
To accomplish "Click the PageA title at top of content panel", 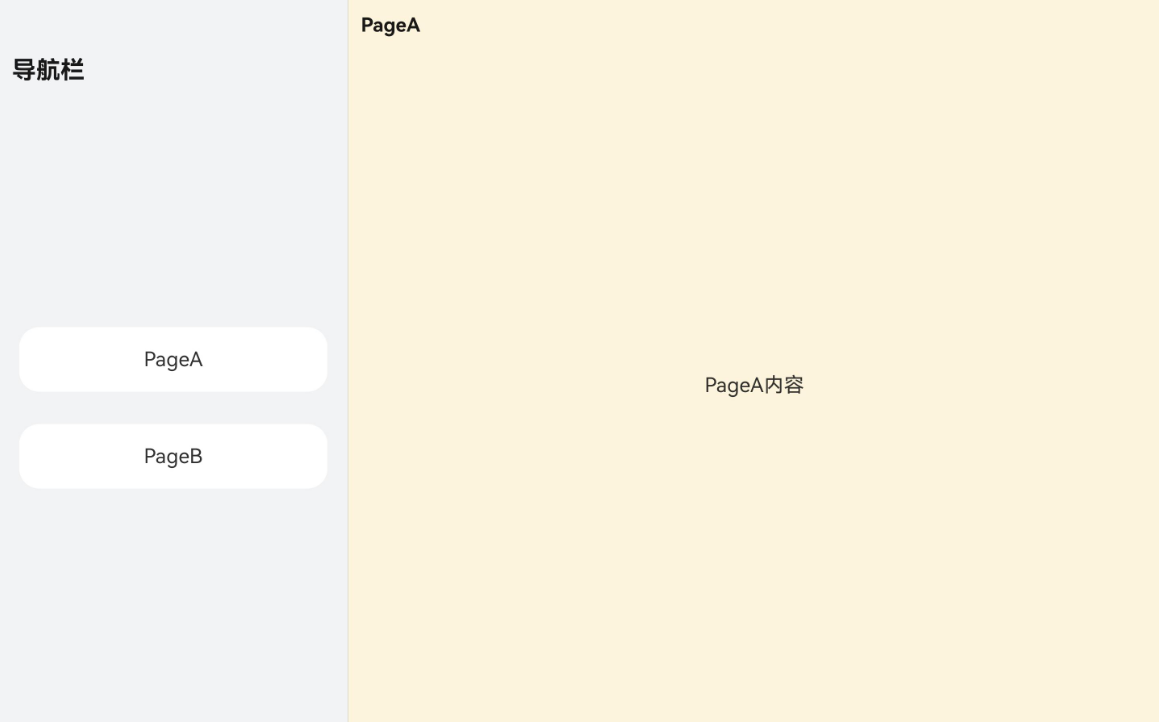I will pyautogui.click(x=390, y=25).
